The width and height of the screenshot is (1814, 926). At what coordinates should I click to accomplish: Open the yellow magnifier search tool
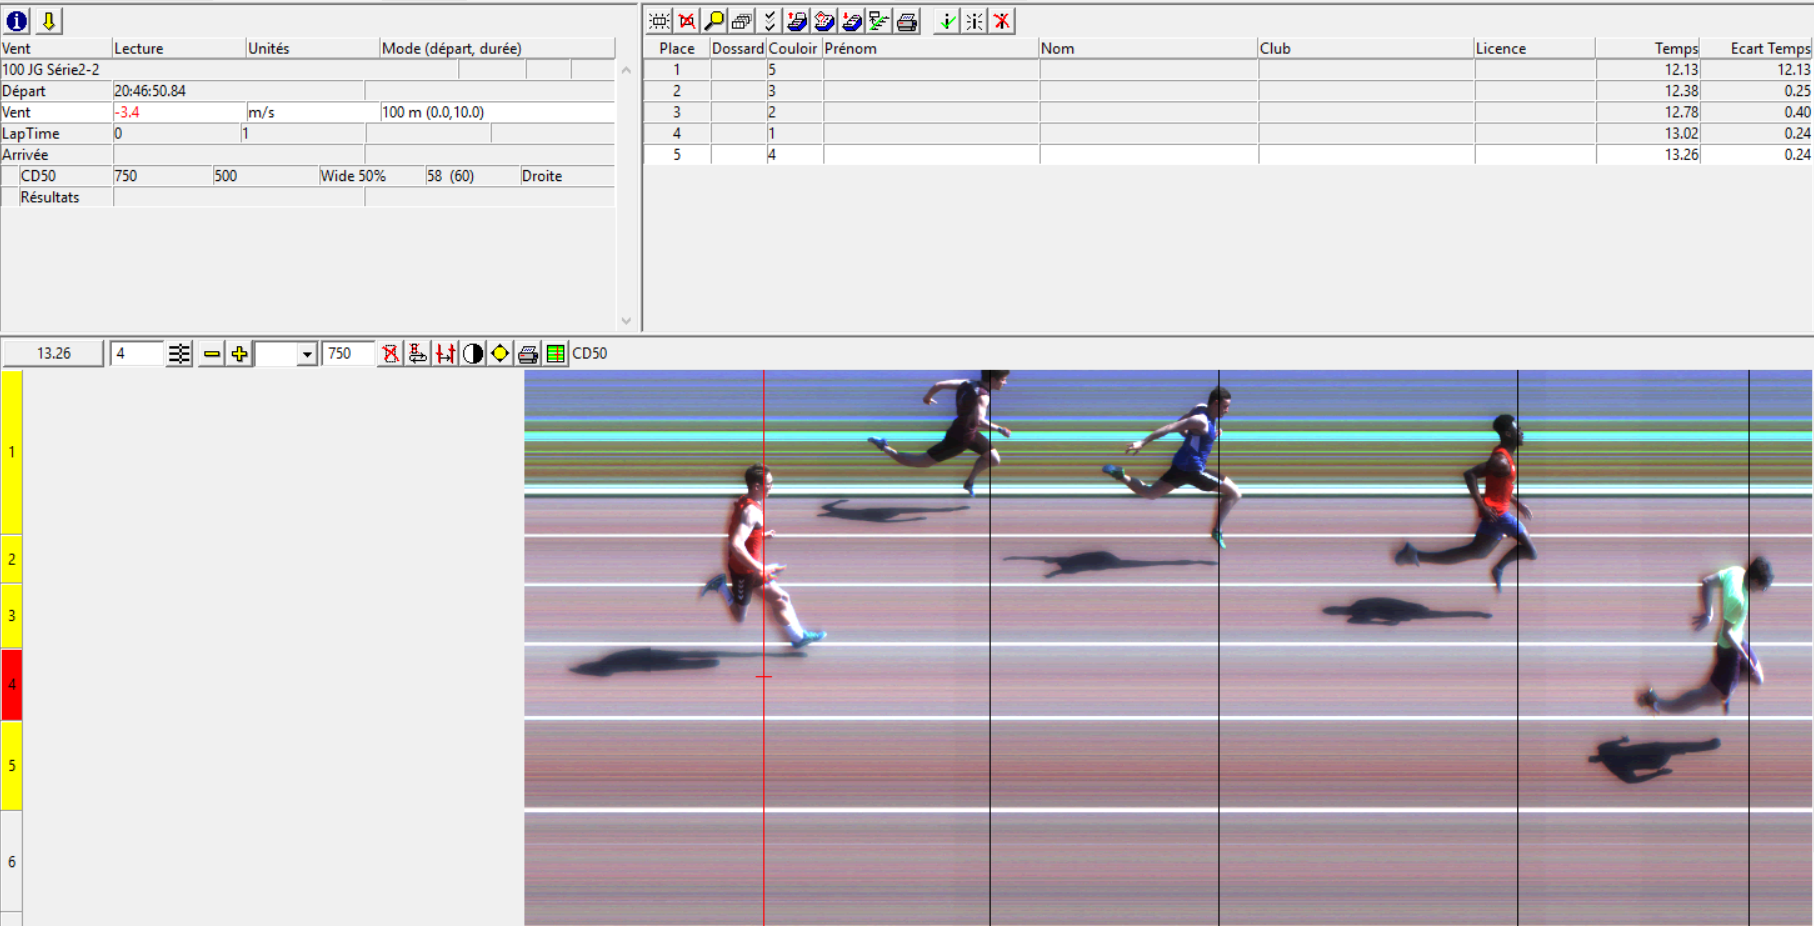tap(714, 21)
